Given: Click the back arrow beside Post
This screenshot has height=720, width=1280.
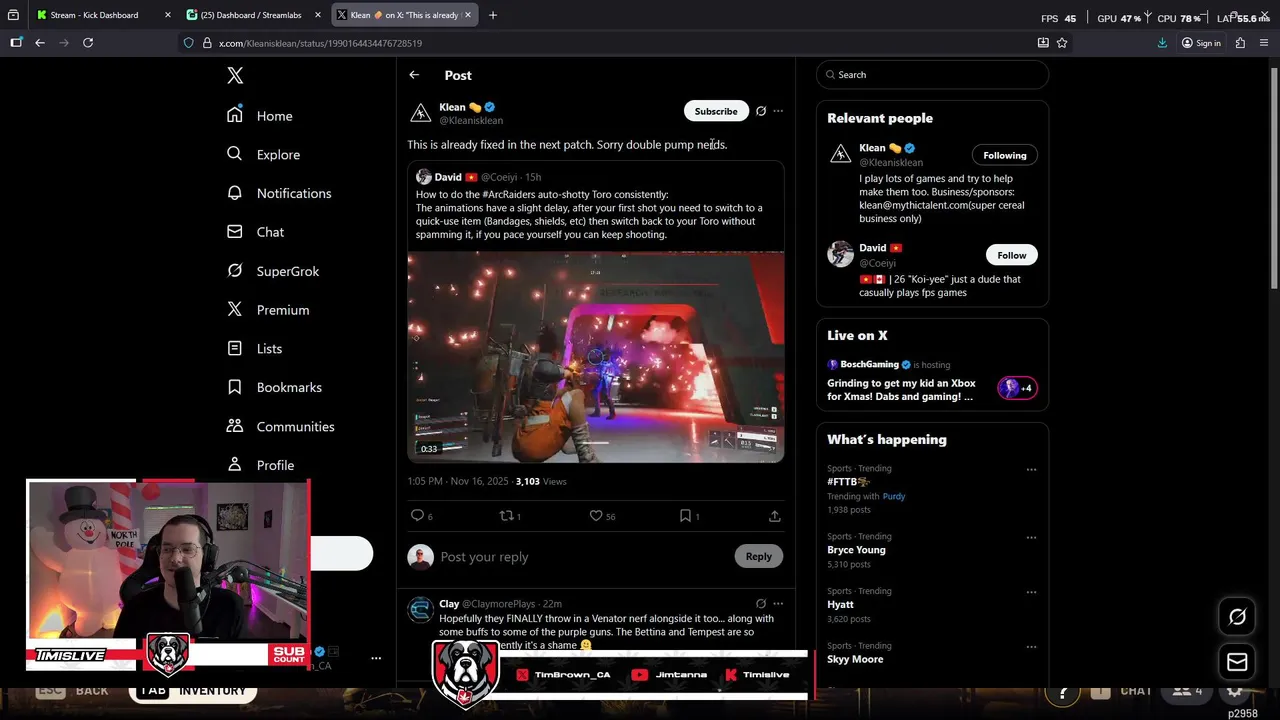Looking at the screenshot, I should click(x=414, y=75).
